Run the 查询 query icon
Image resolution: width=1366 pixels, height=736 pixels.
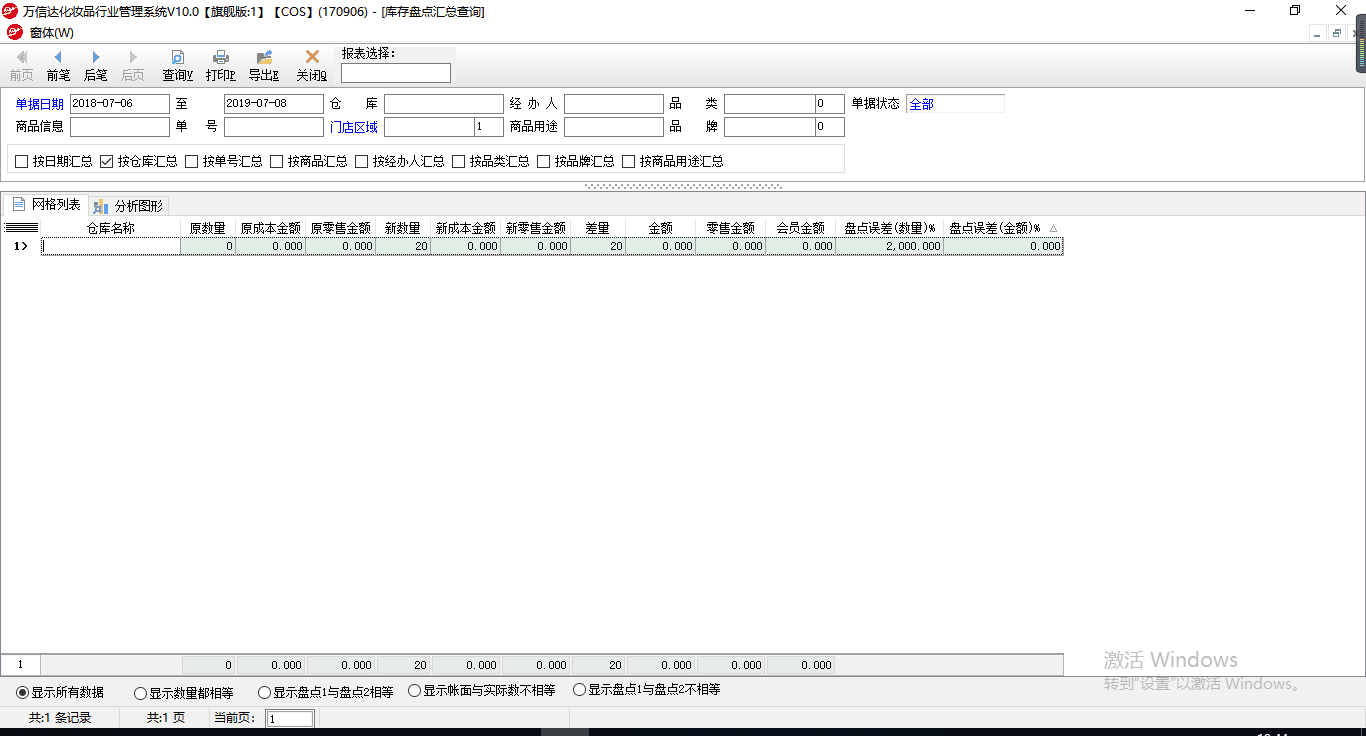point(178,57)
